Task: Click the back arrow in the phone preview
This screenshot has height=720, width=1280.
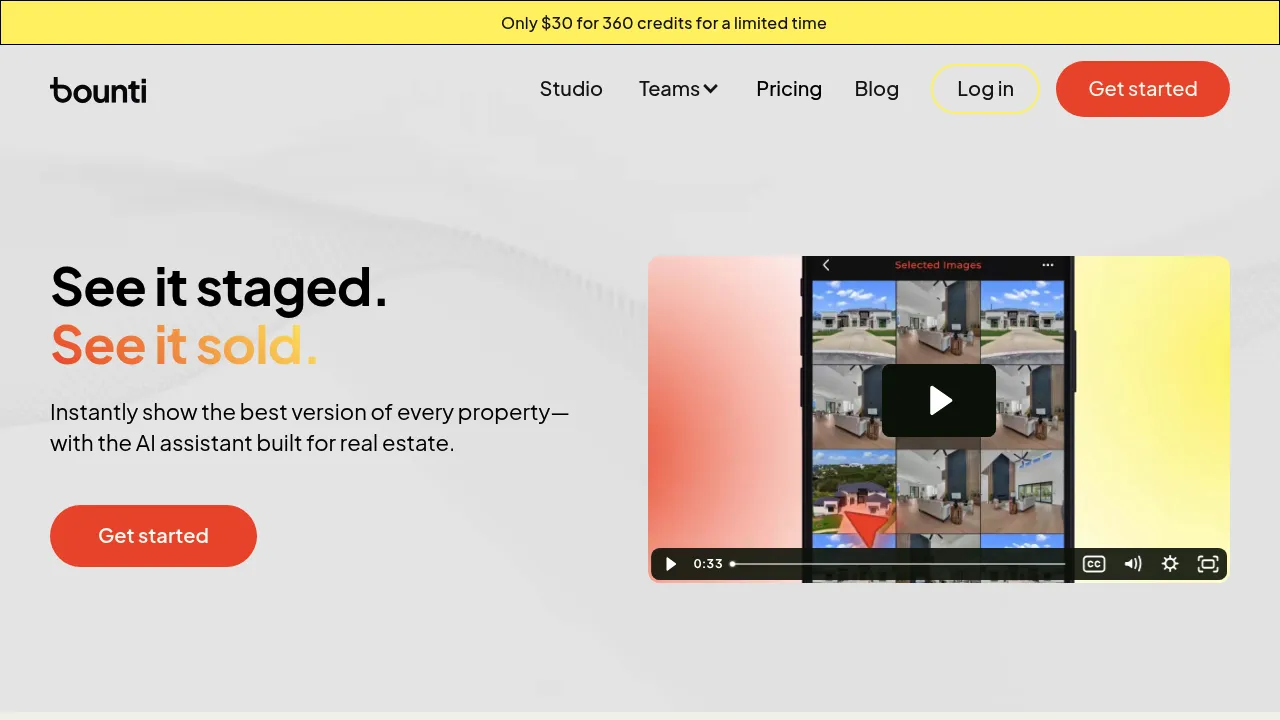Action: point(826,265)
